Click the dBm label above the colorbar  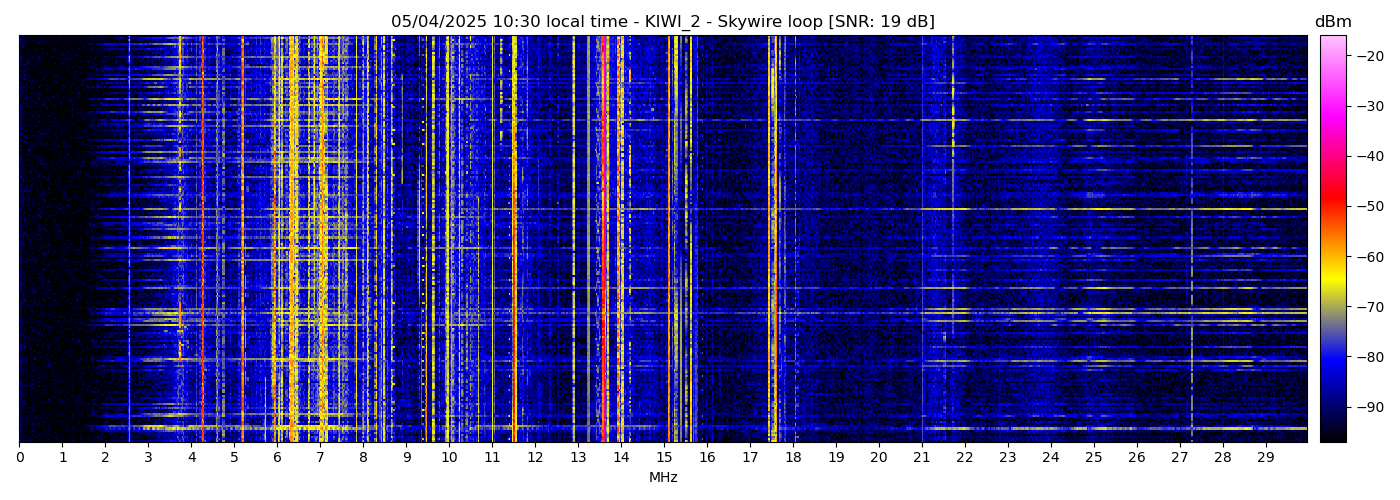pyautogui.click(x=1332, y=22)
